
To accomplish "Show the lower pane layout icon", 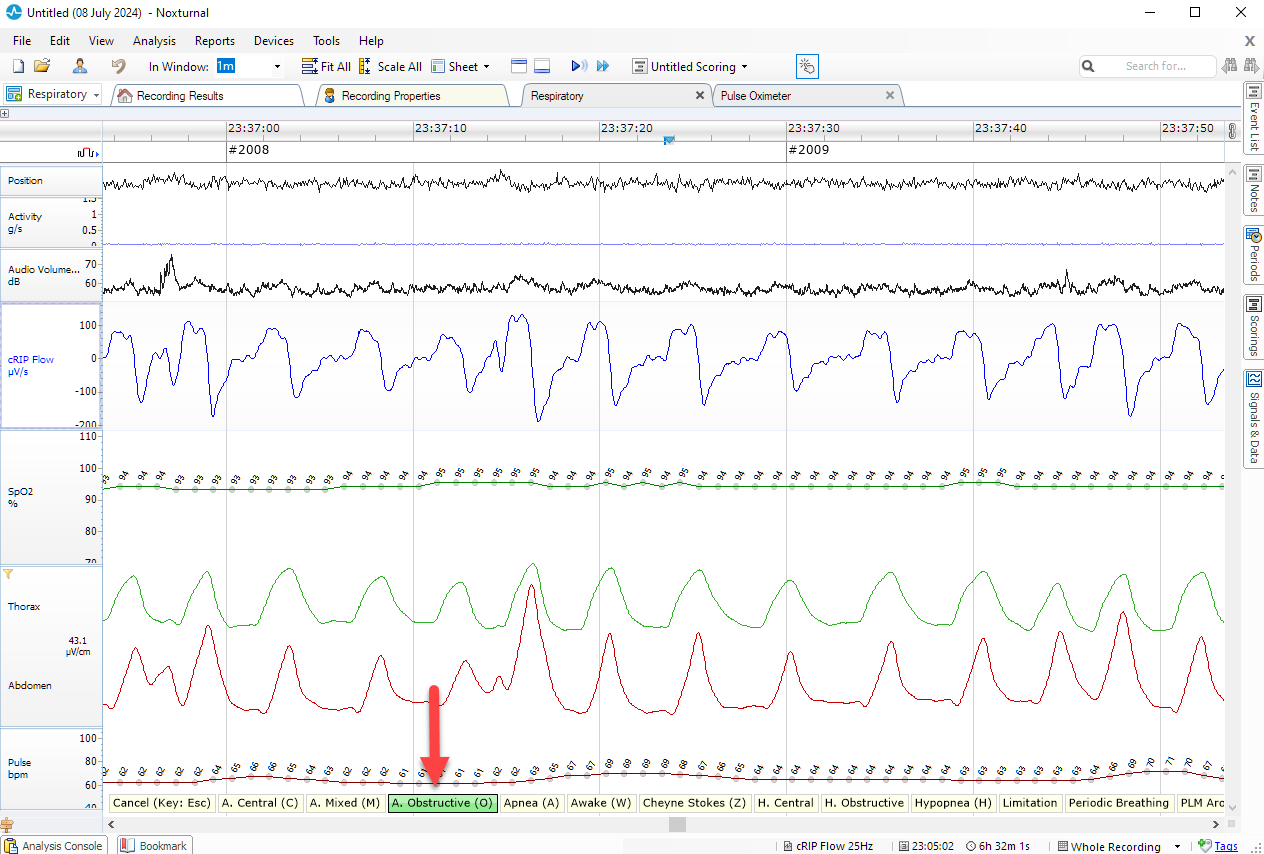I will (542, 66).
